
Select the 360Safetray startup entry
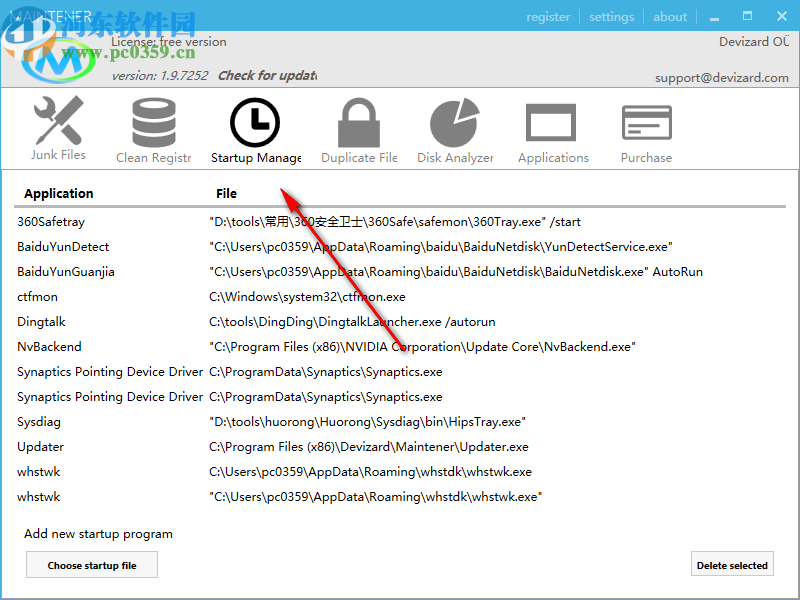point(51,222)
